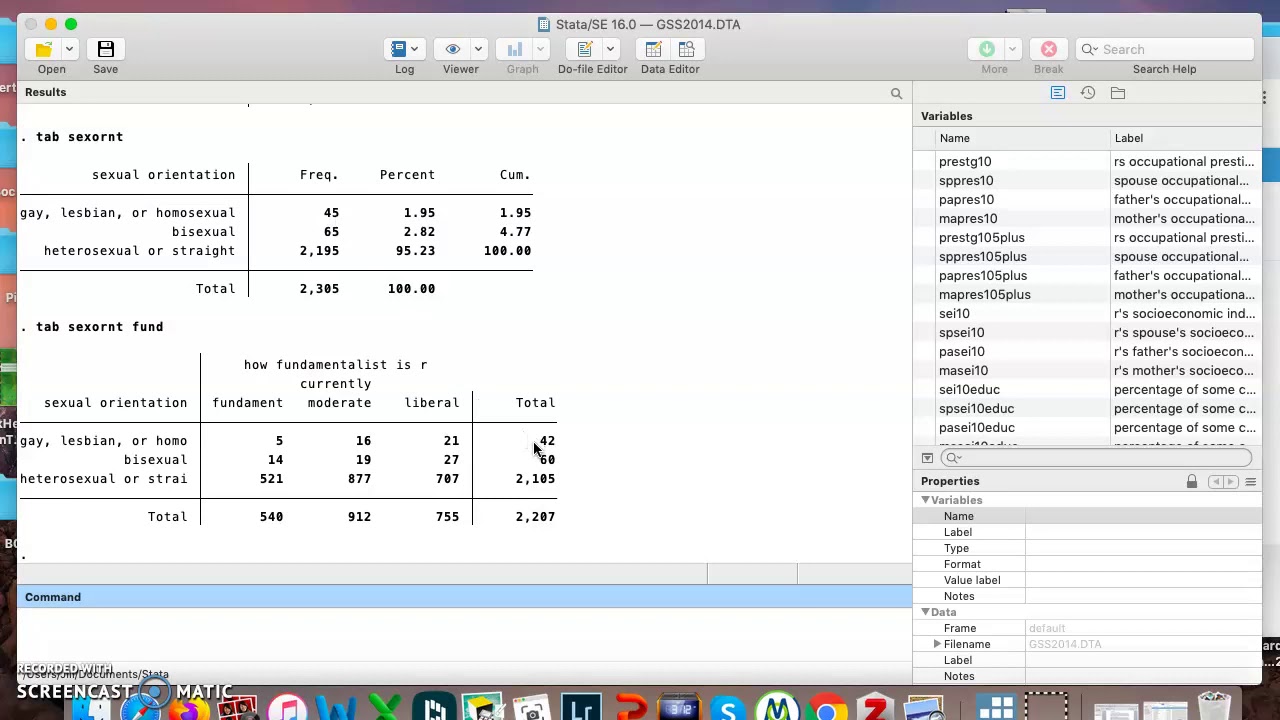The image size is (1280, 720).
Task: Select variable mapres10
Action: (x=968, y=219)
